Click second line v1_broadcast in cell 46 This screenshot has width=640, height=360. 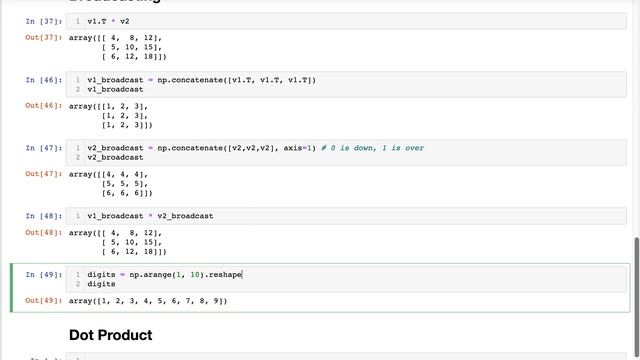pos(115,89)
